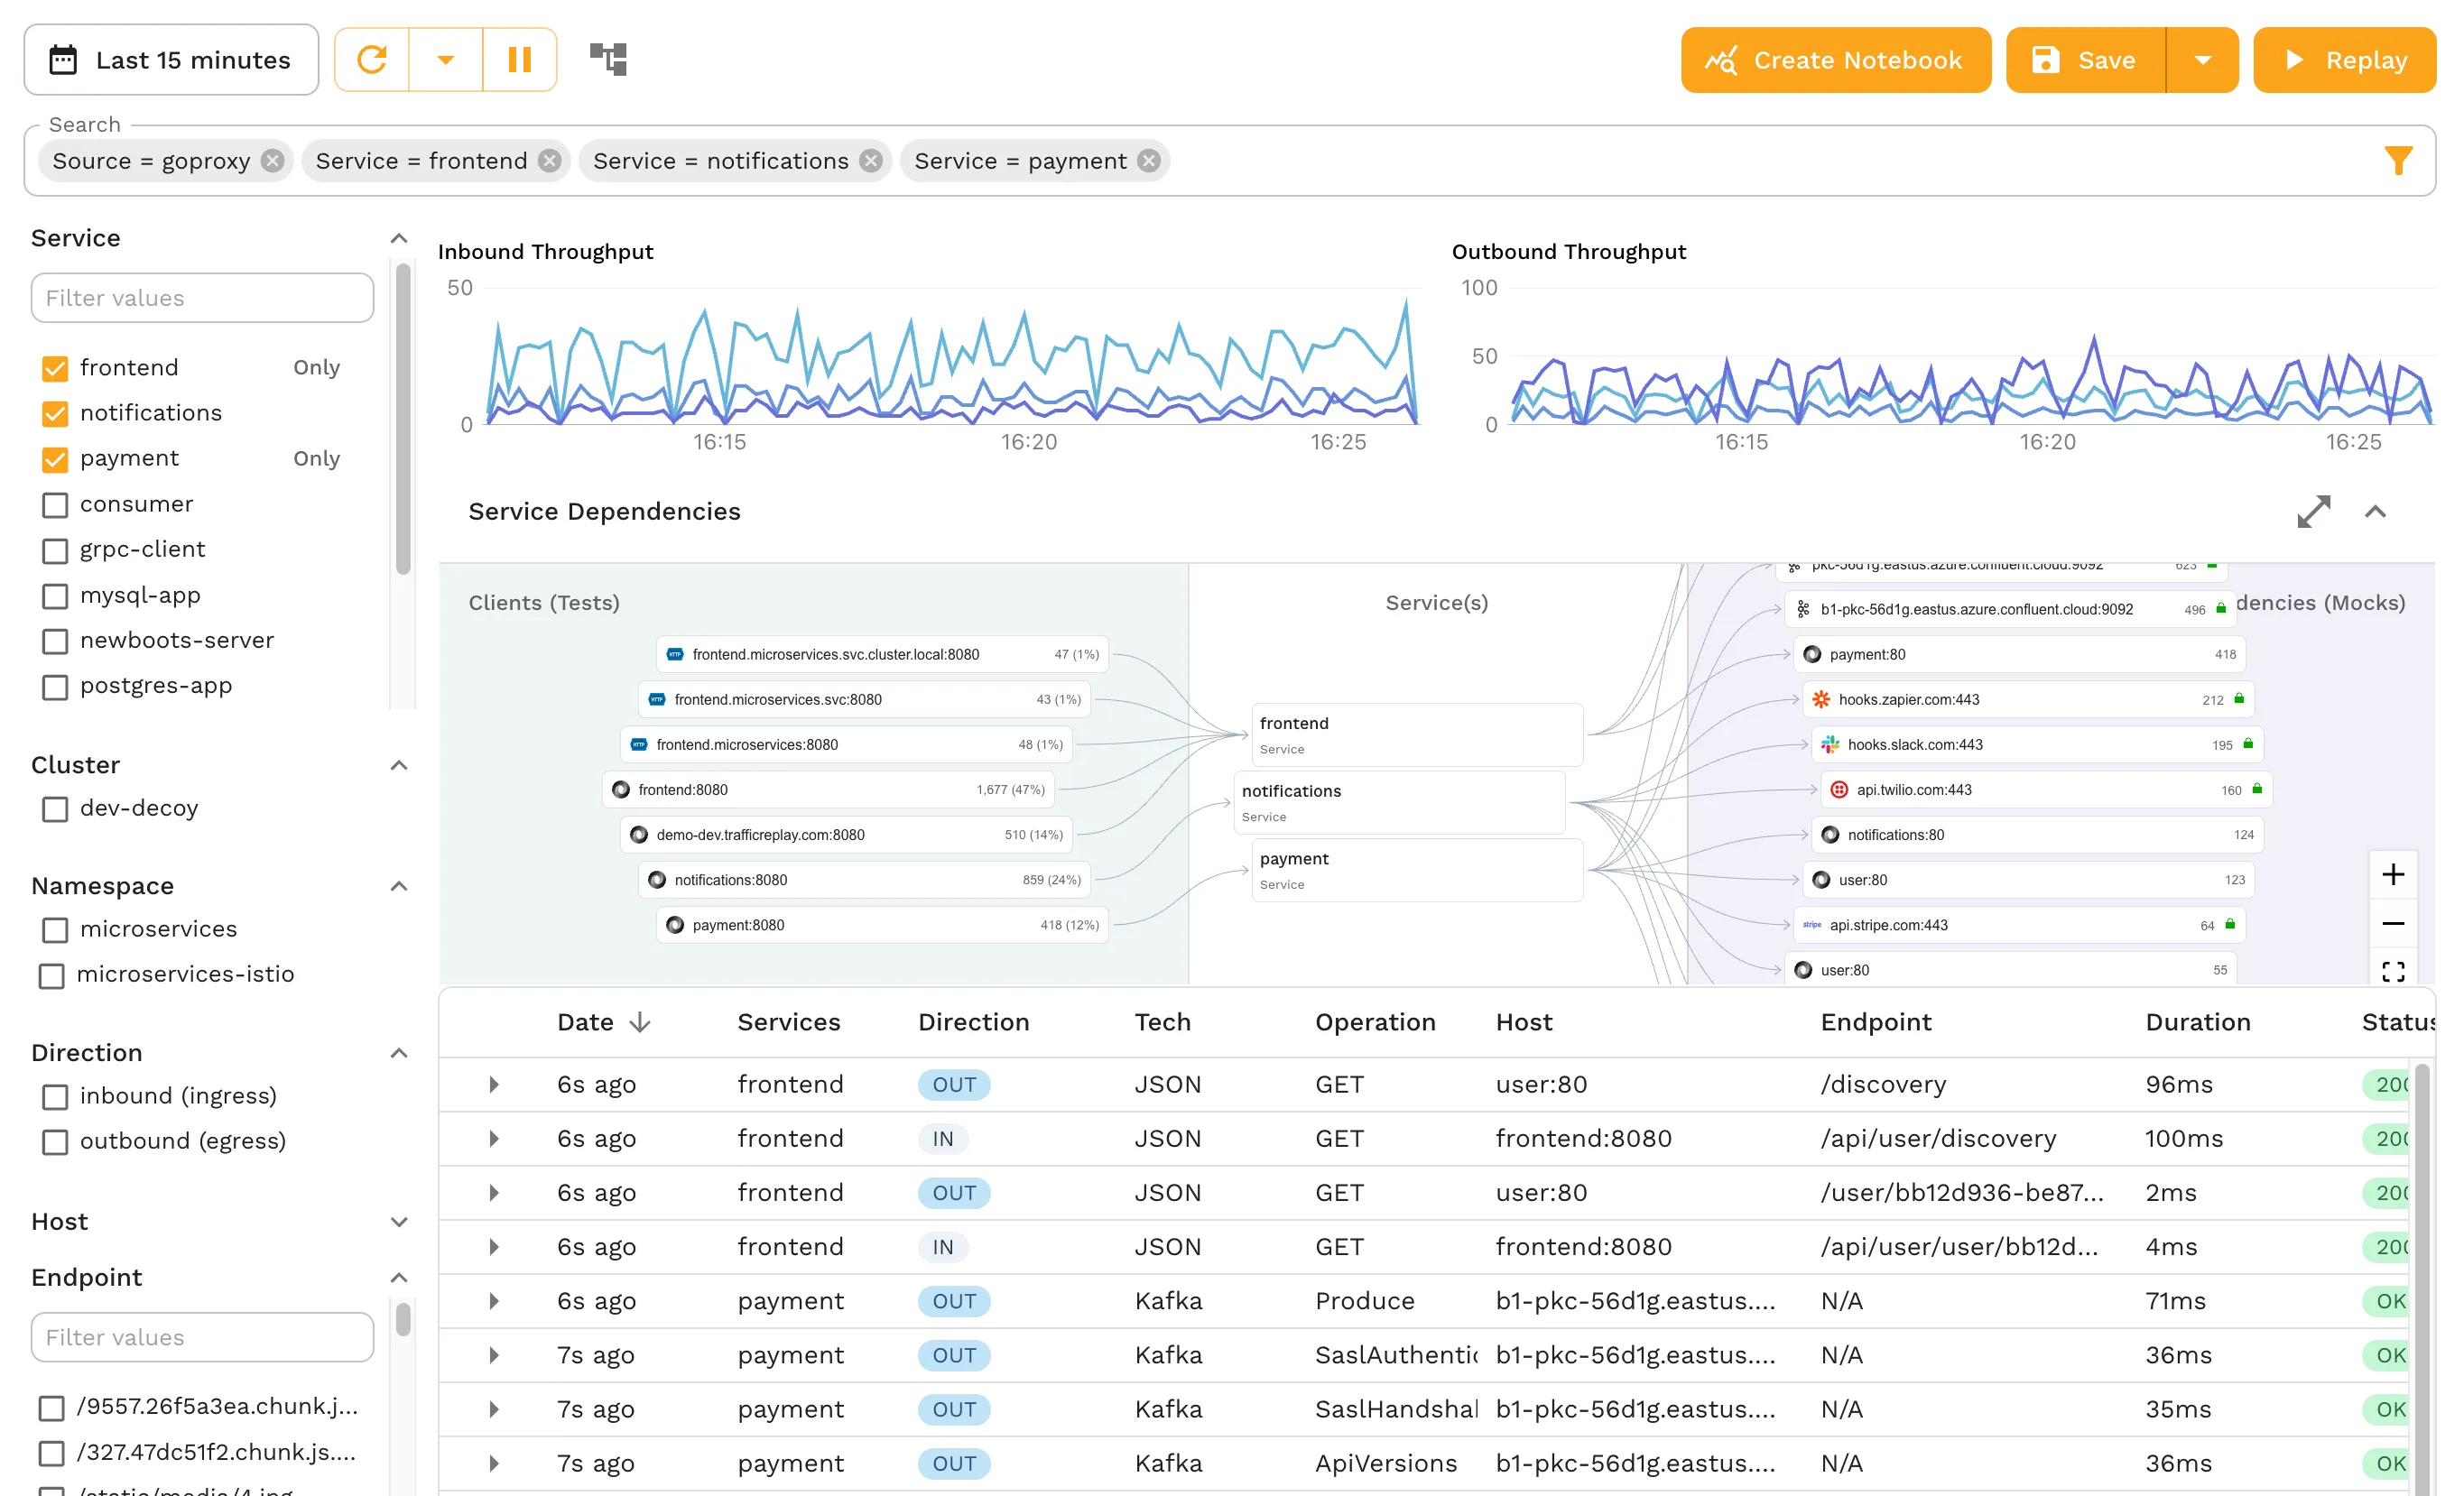Image resolution: width=2464 pixels, height=1496 pixels.
Task: Check the microservices namespace filter
Action: pos(53,930)
